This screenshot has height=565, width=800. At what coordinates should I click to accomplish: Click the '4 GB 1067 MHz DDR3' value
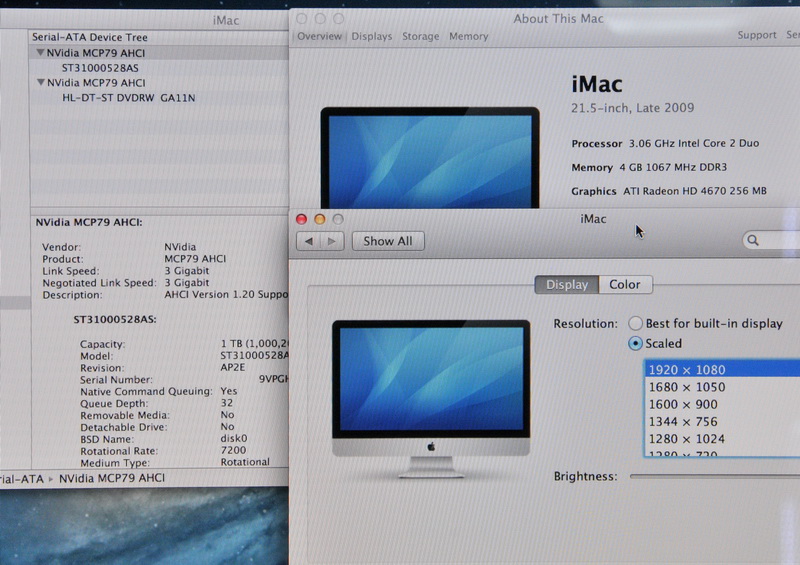(673, 167)
